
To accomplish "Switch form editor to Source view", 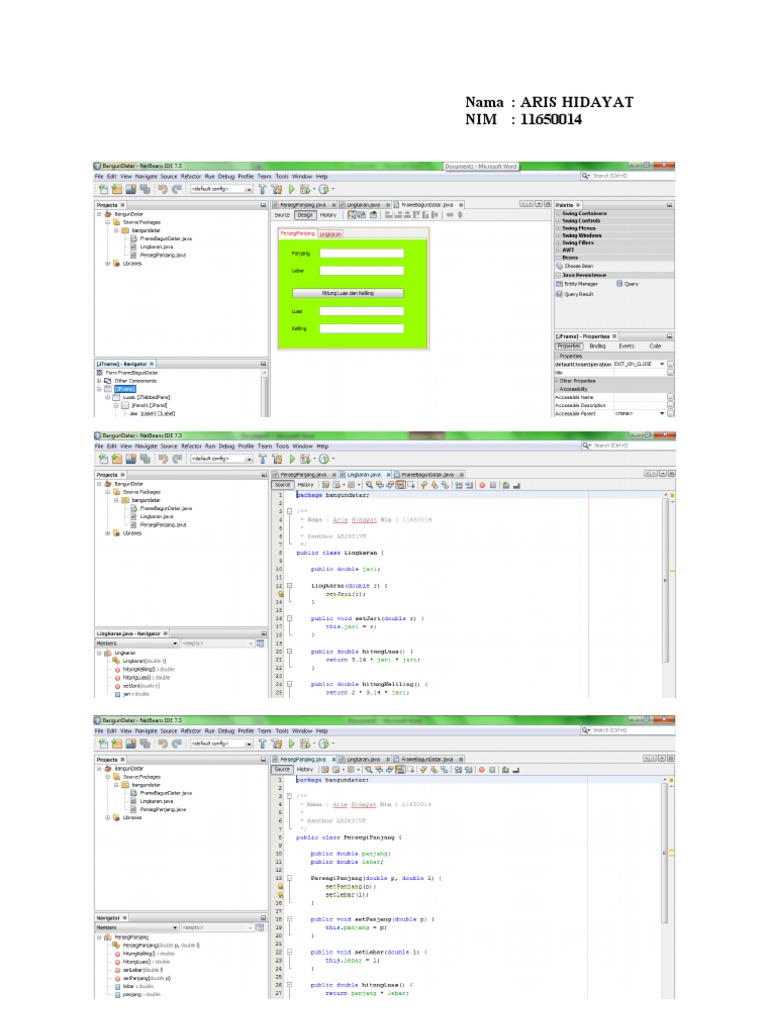I will tap(283, 214).
